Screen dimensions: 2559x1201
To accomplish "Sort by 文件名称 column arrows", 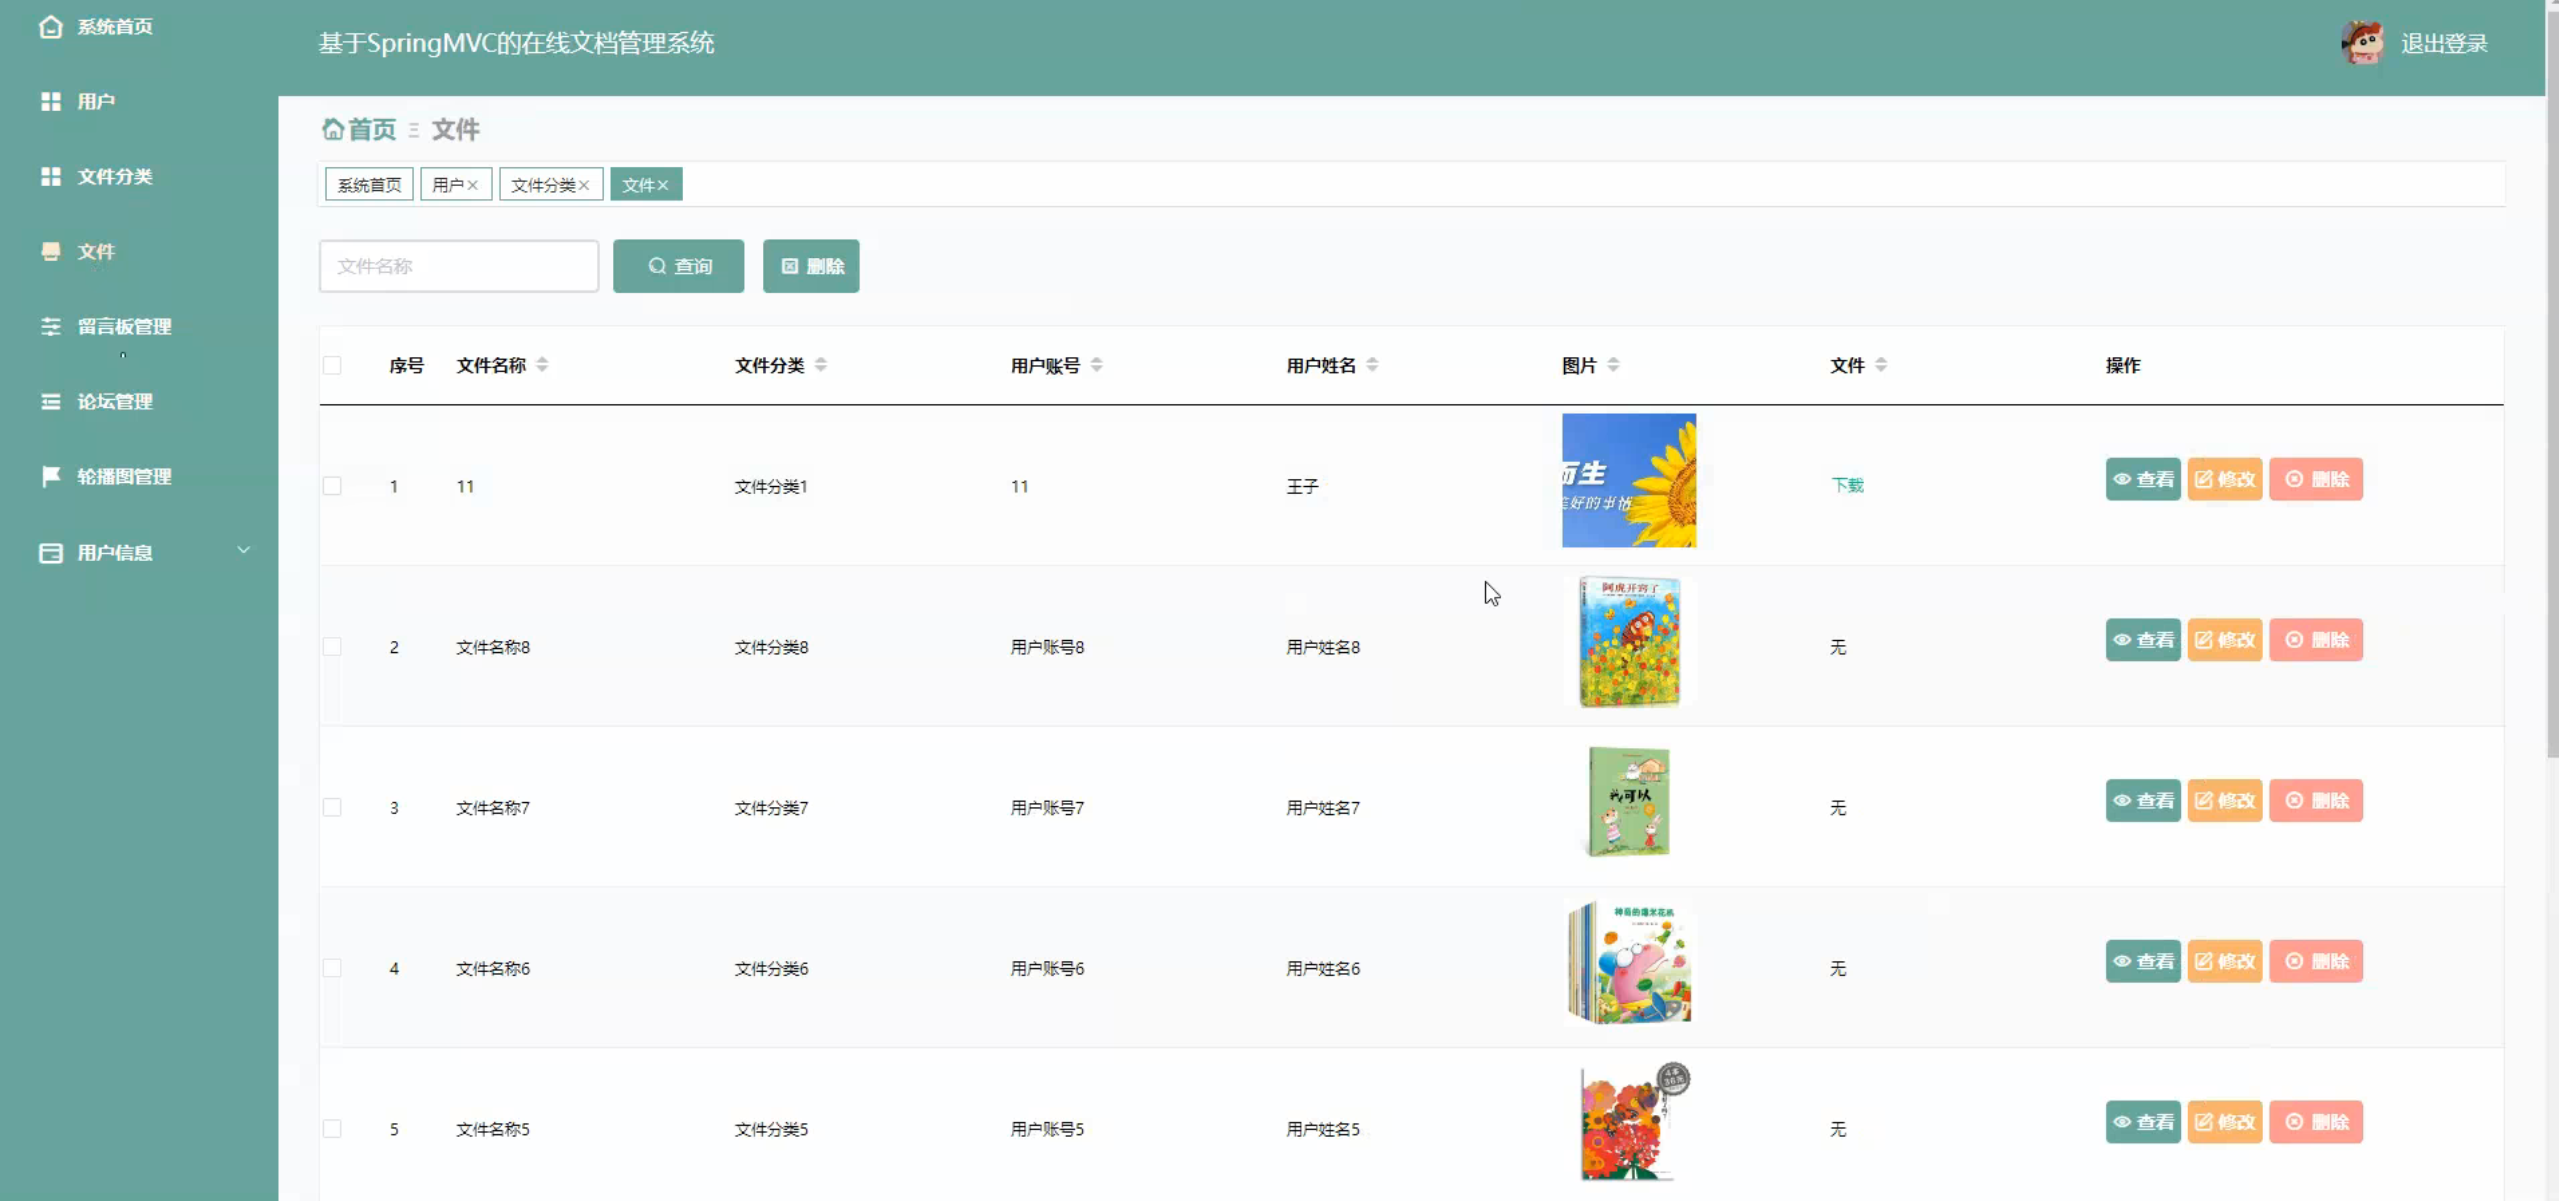I will (542, 365).
